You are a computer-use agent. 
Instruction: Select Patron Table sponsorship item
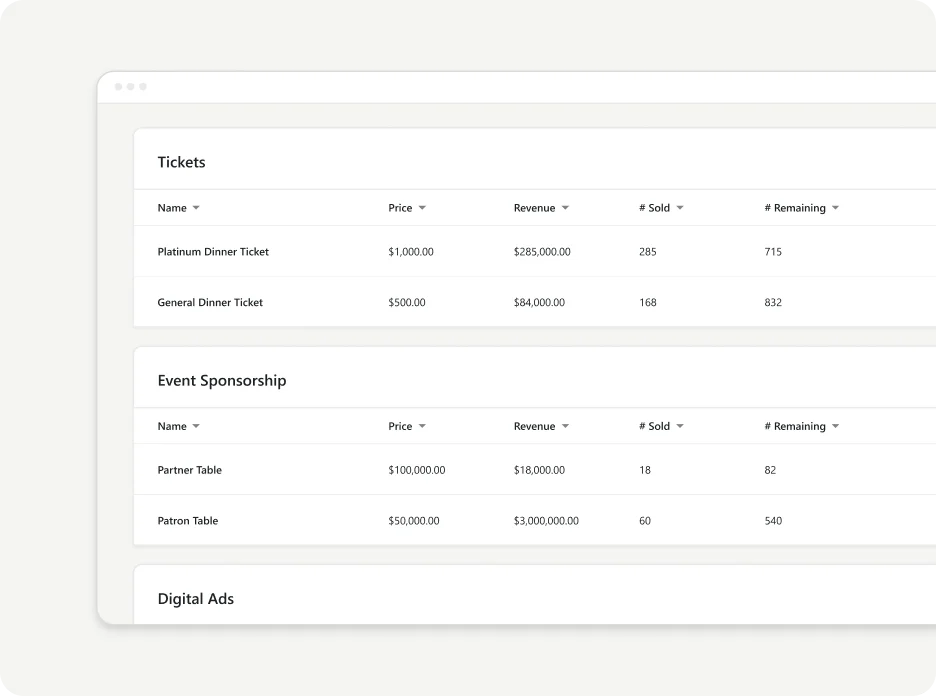click(x=187, y=521)
